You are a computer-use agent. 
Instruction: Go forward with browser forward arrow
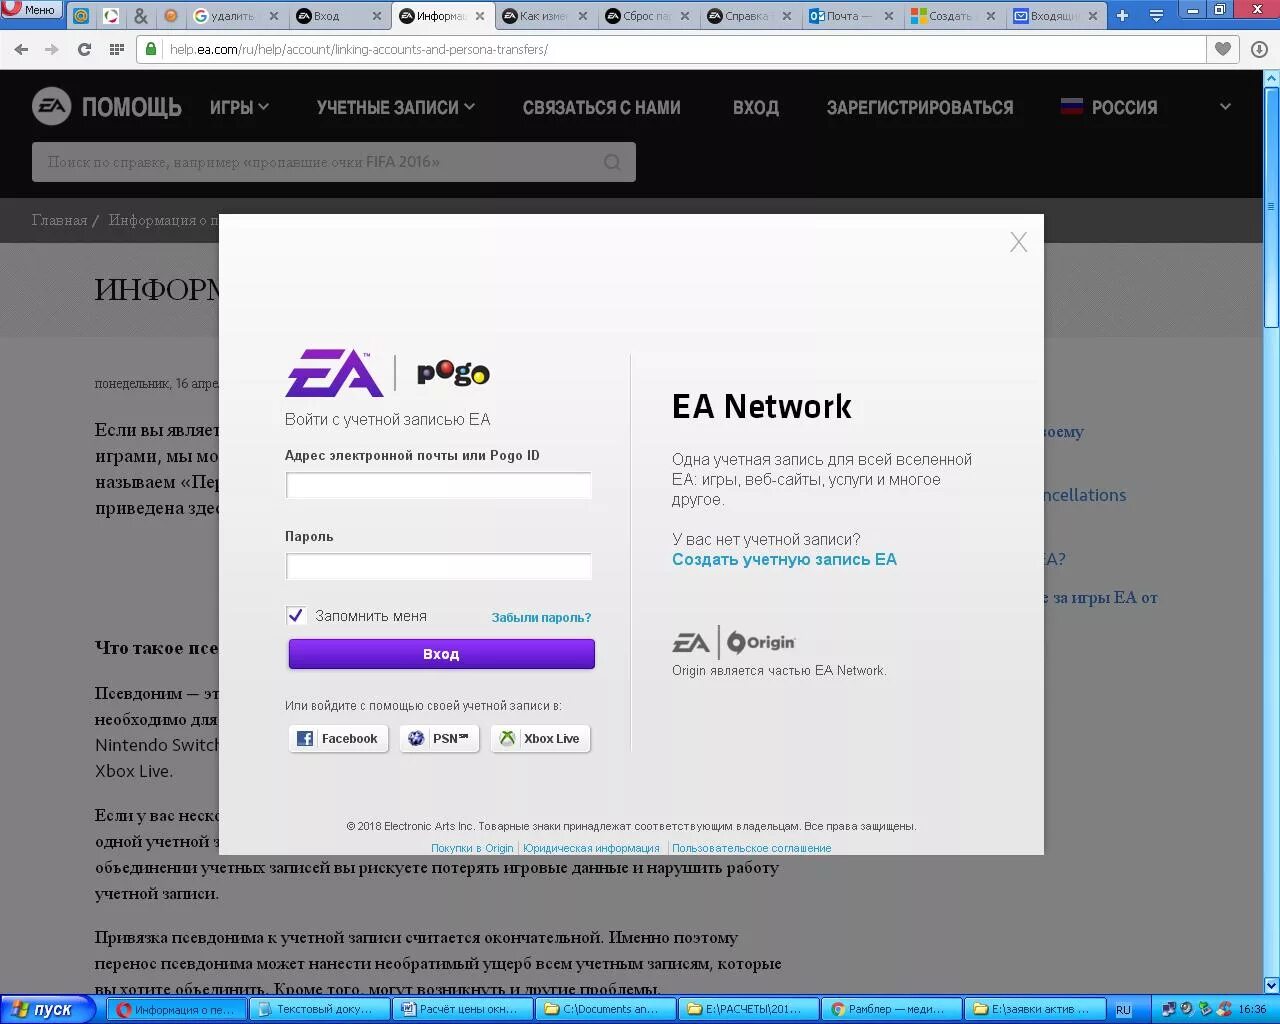pos(52,49)
